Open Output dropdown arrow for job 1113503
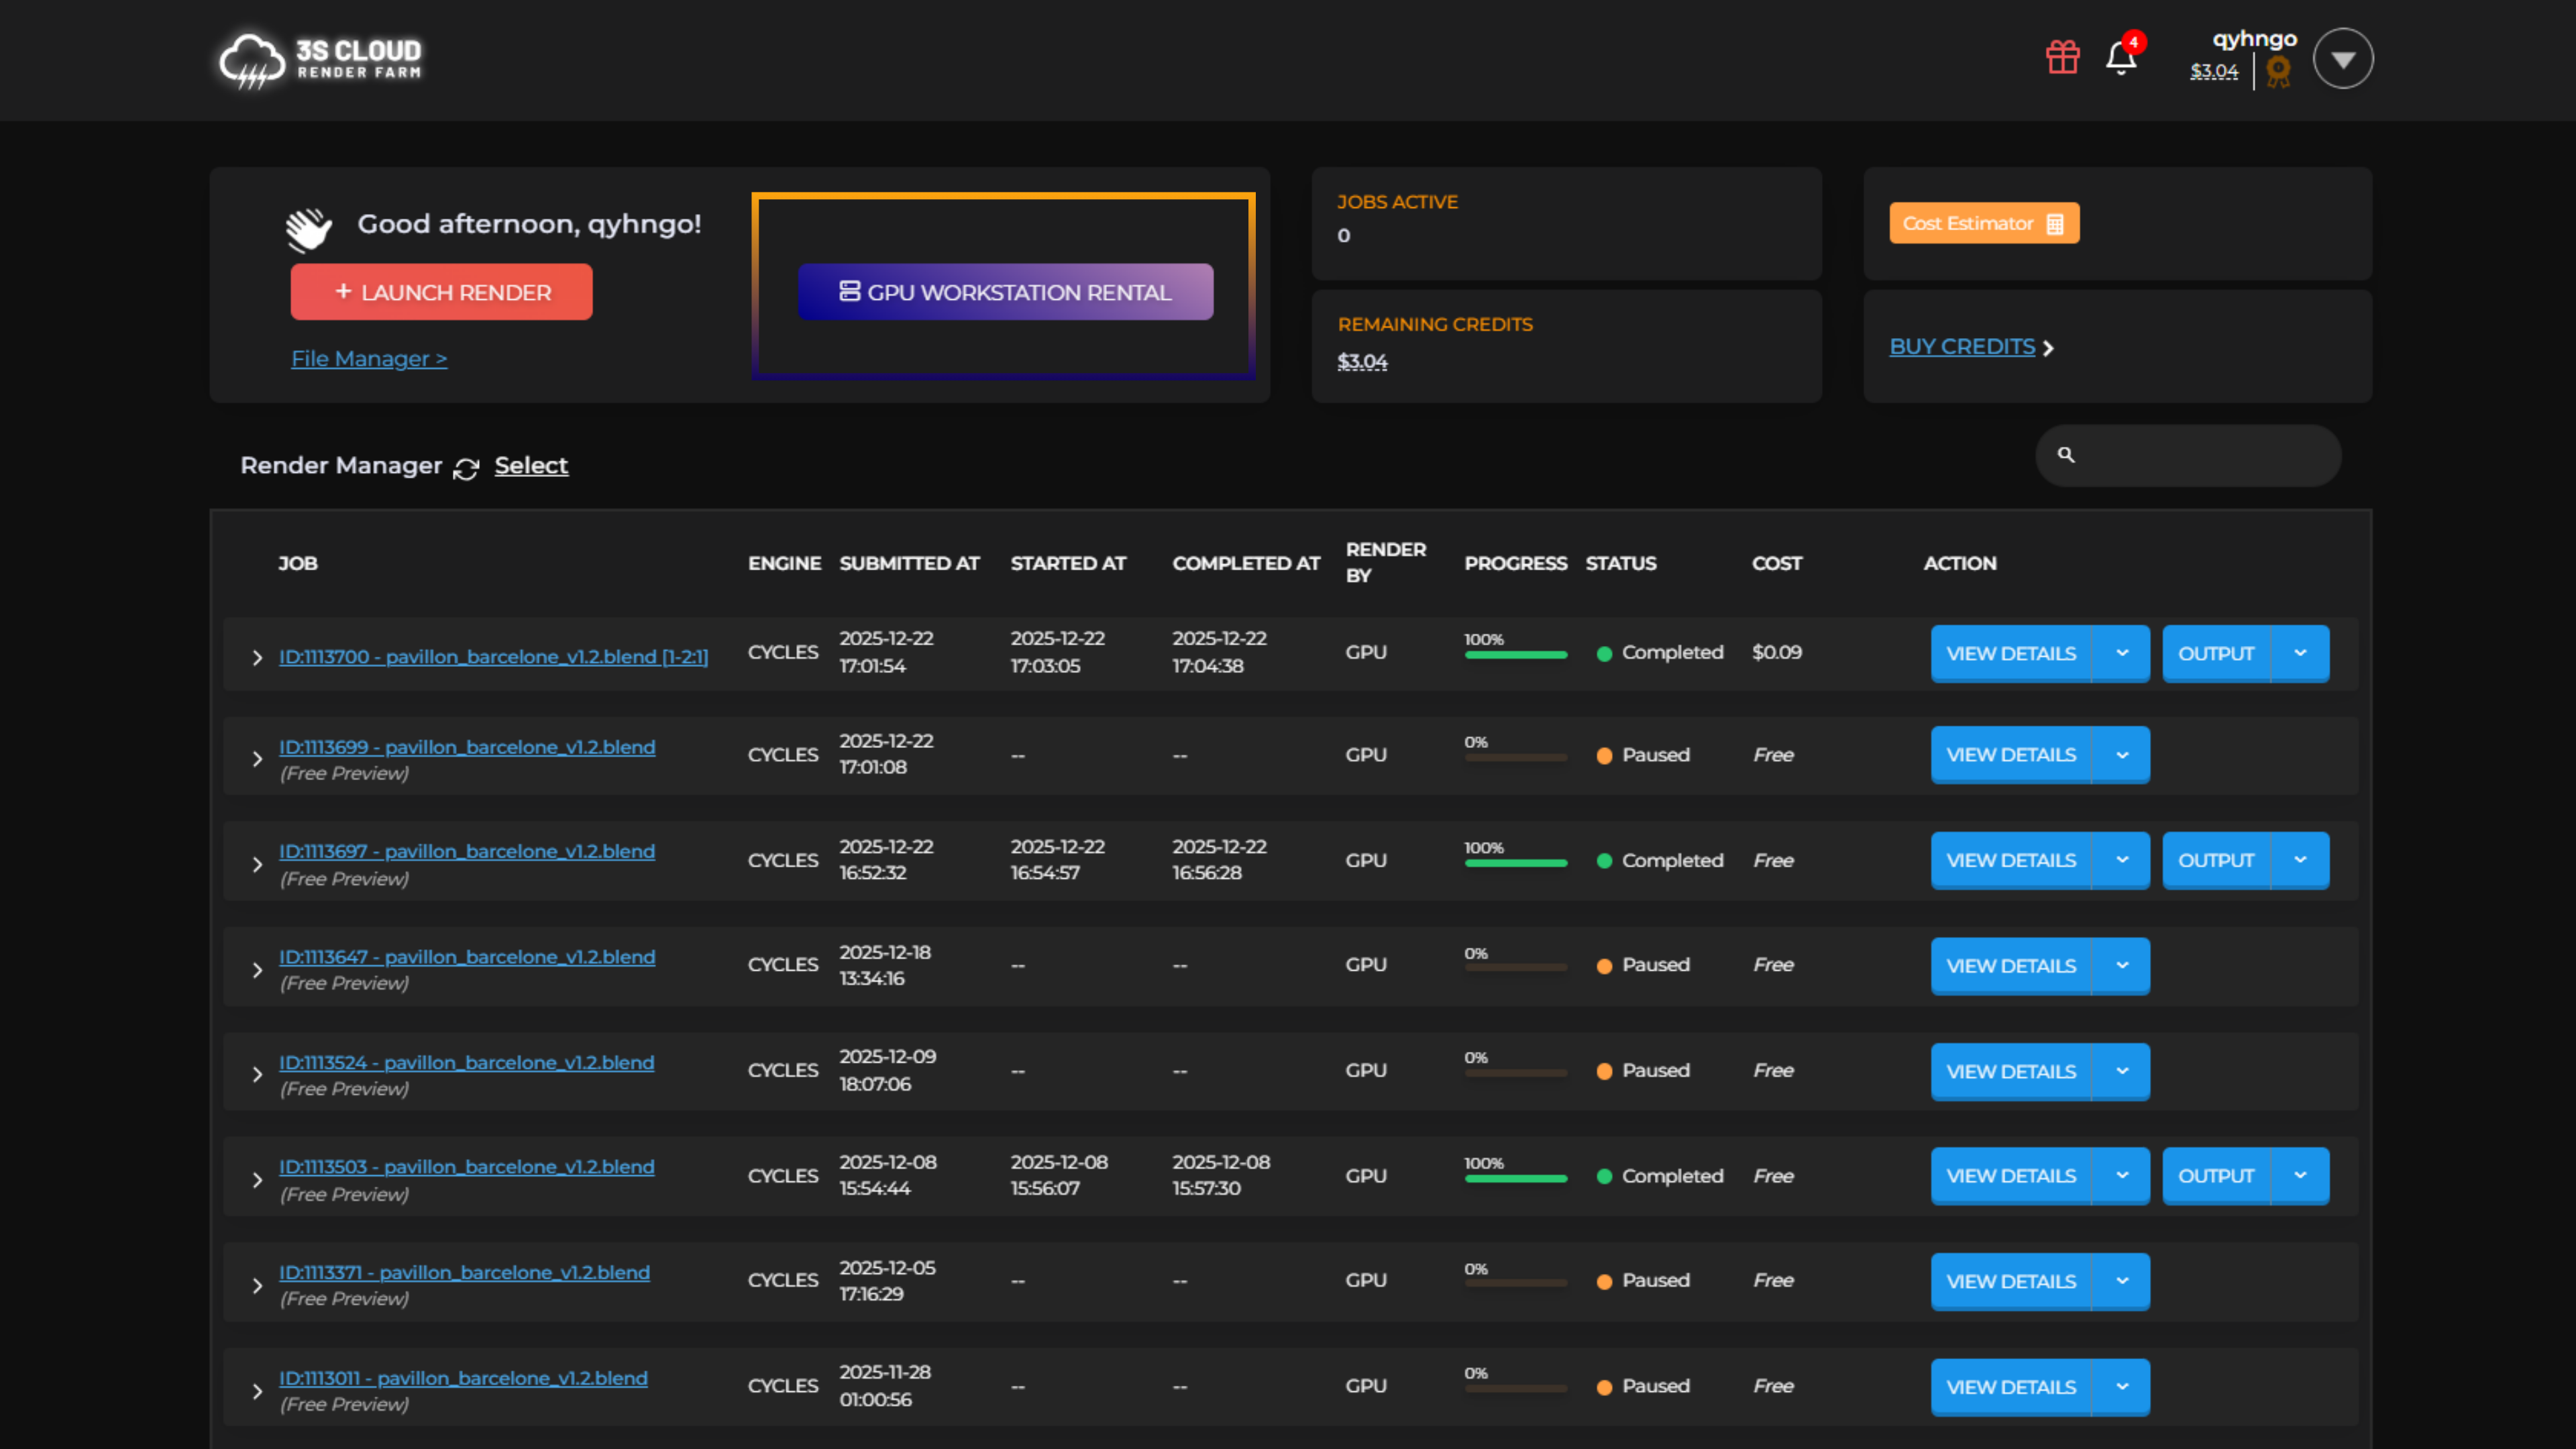This screenshot has height=1449, width=2576. (2300, 1175)
